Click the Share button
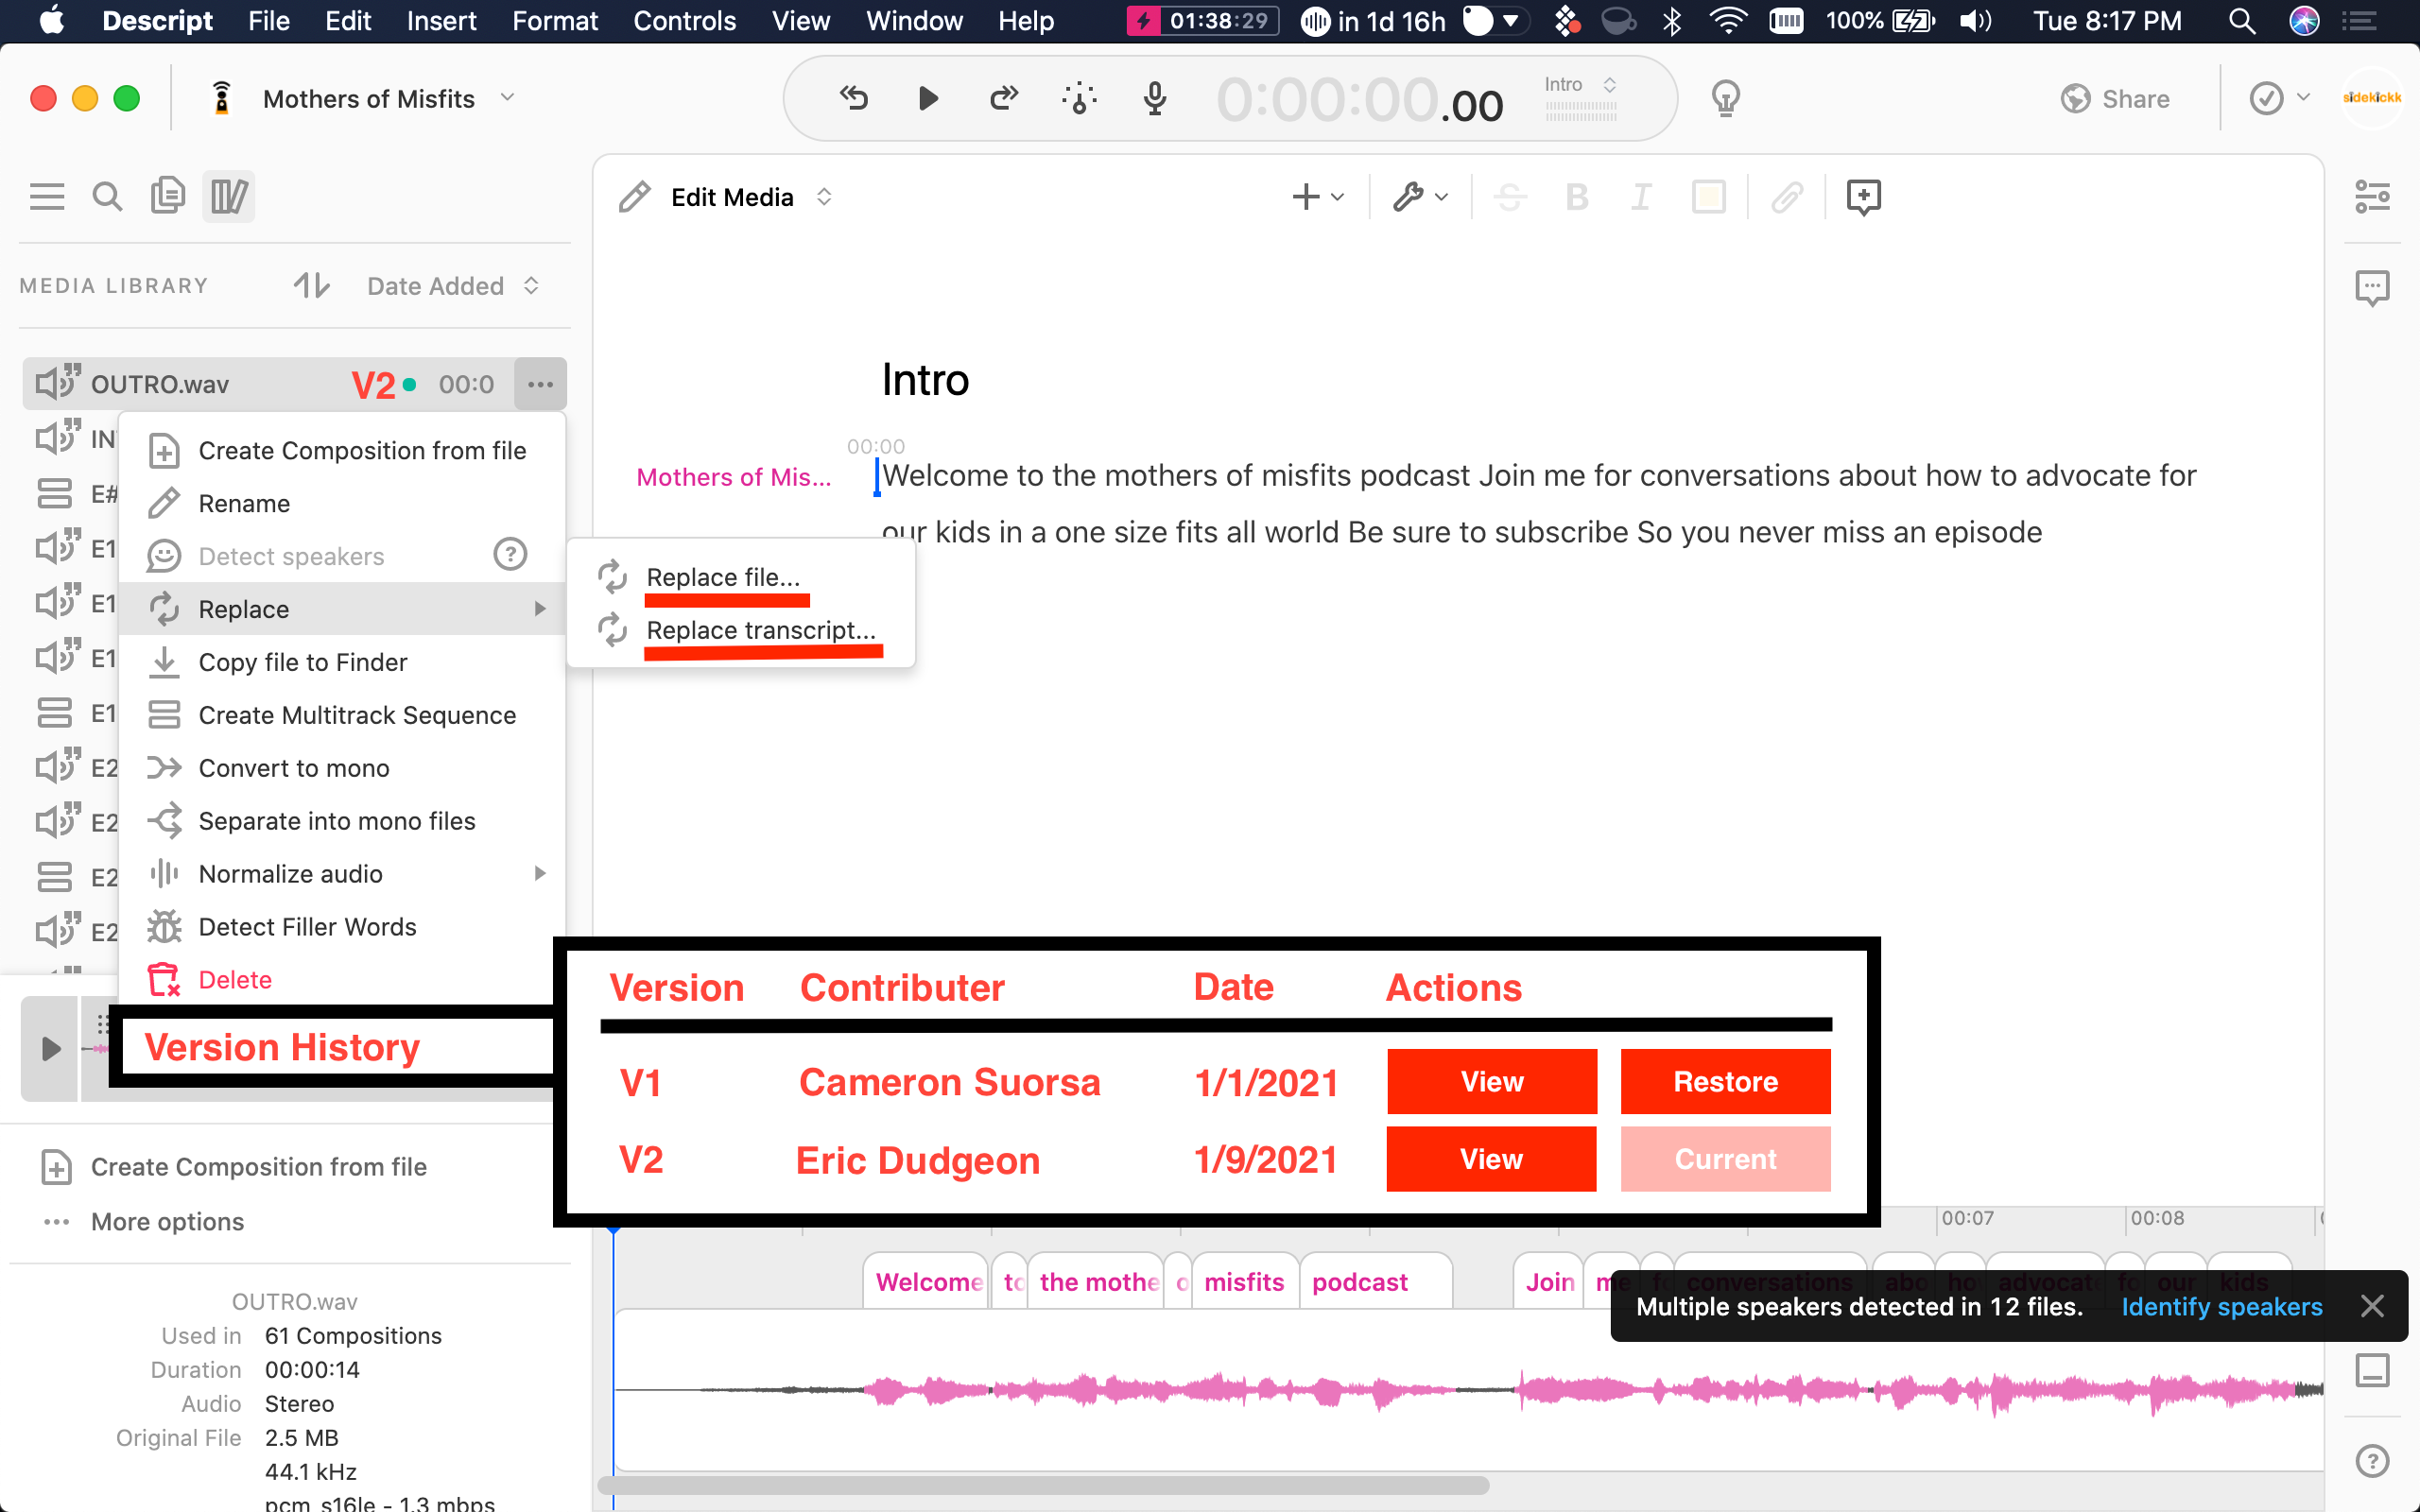The width and height of the screenshot is (2420, 1512). coord(2115,99)
